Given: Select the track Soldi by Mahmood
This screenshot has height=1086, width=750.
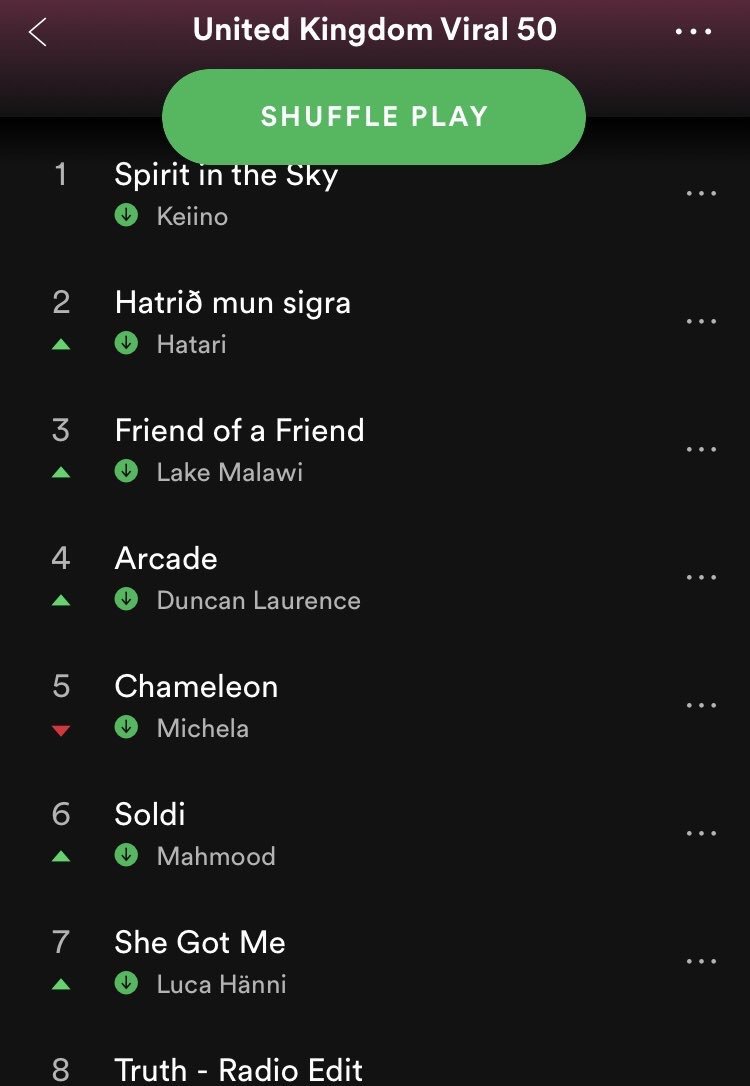Looking at the screenshot, I should (150, 815).
